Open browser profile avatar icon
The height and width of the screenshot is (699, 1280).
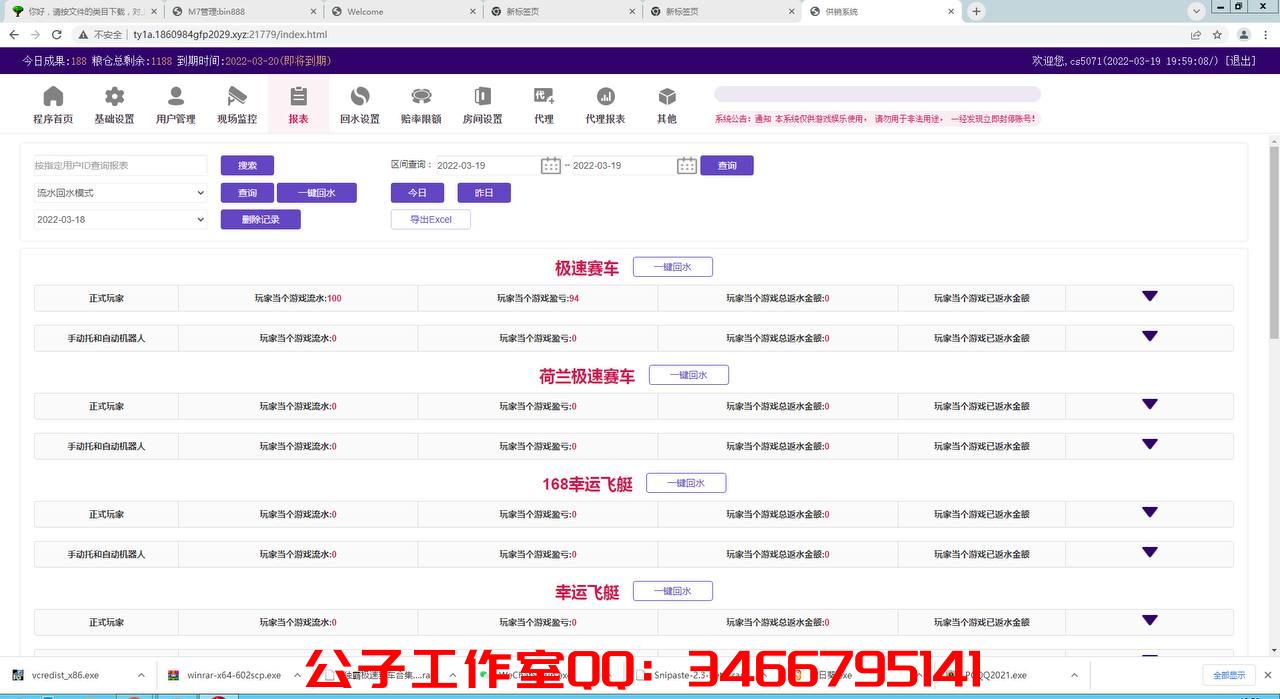tap(1243, 34)
